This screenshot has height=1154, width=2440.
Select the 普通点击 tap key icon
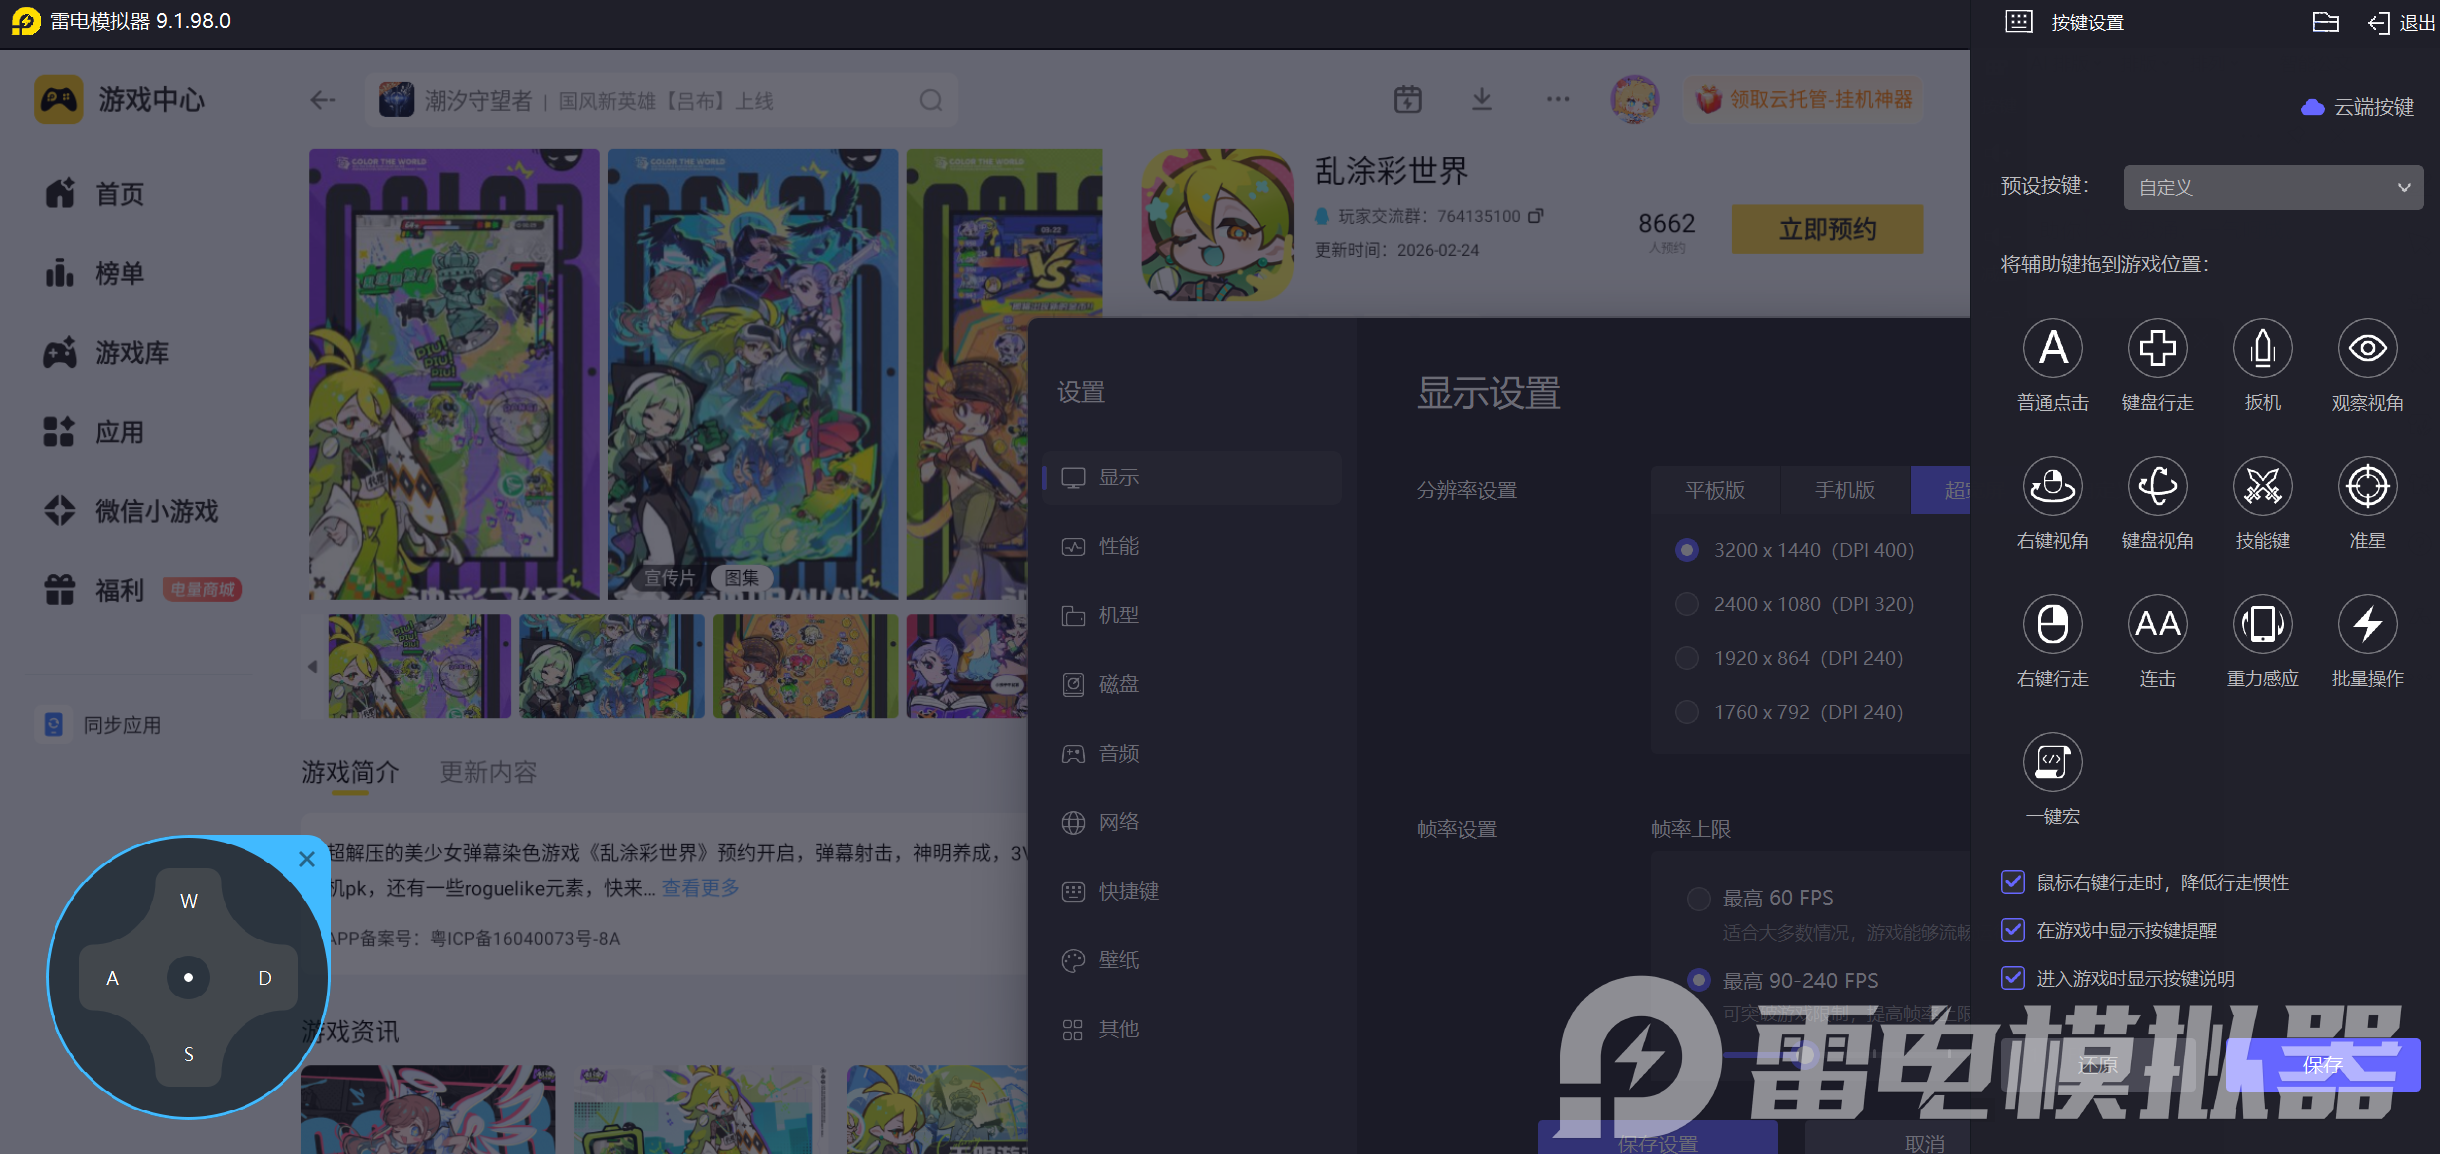coord(2052,349)
